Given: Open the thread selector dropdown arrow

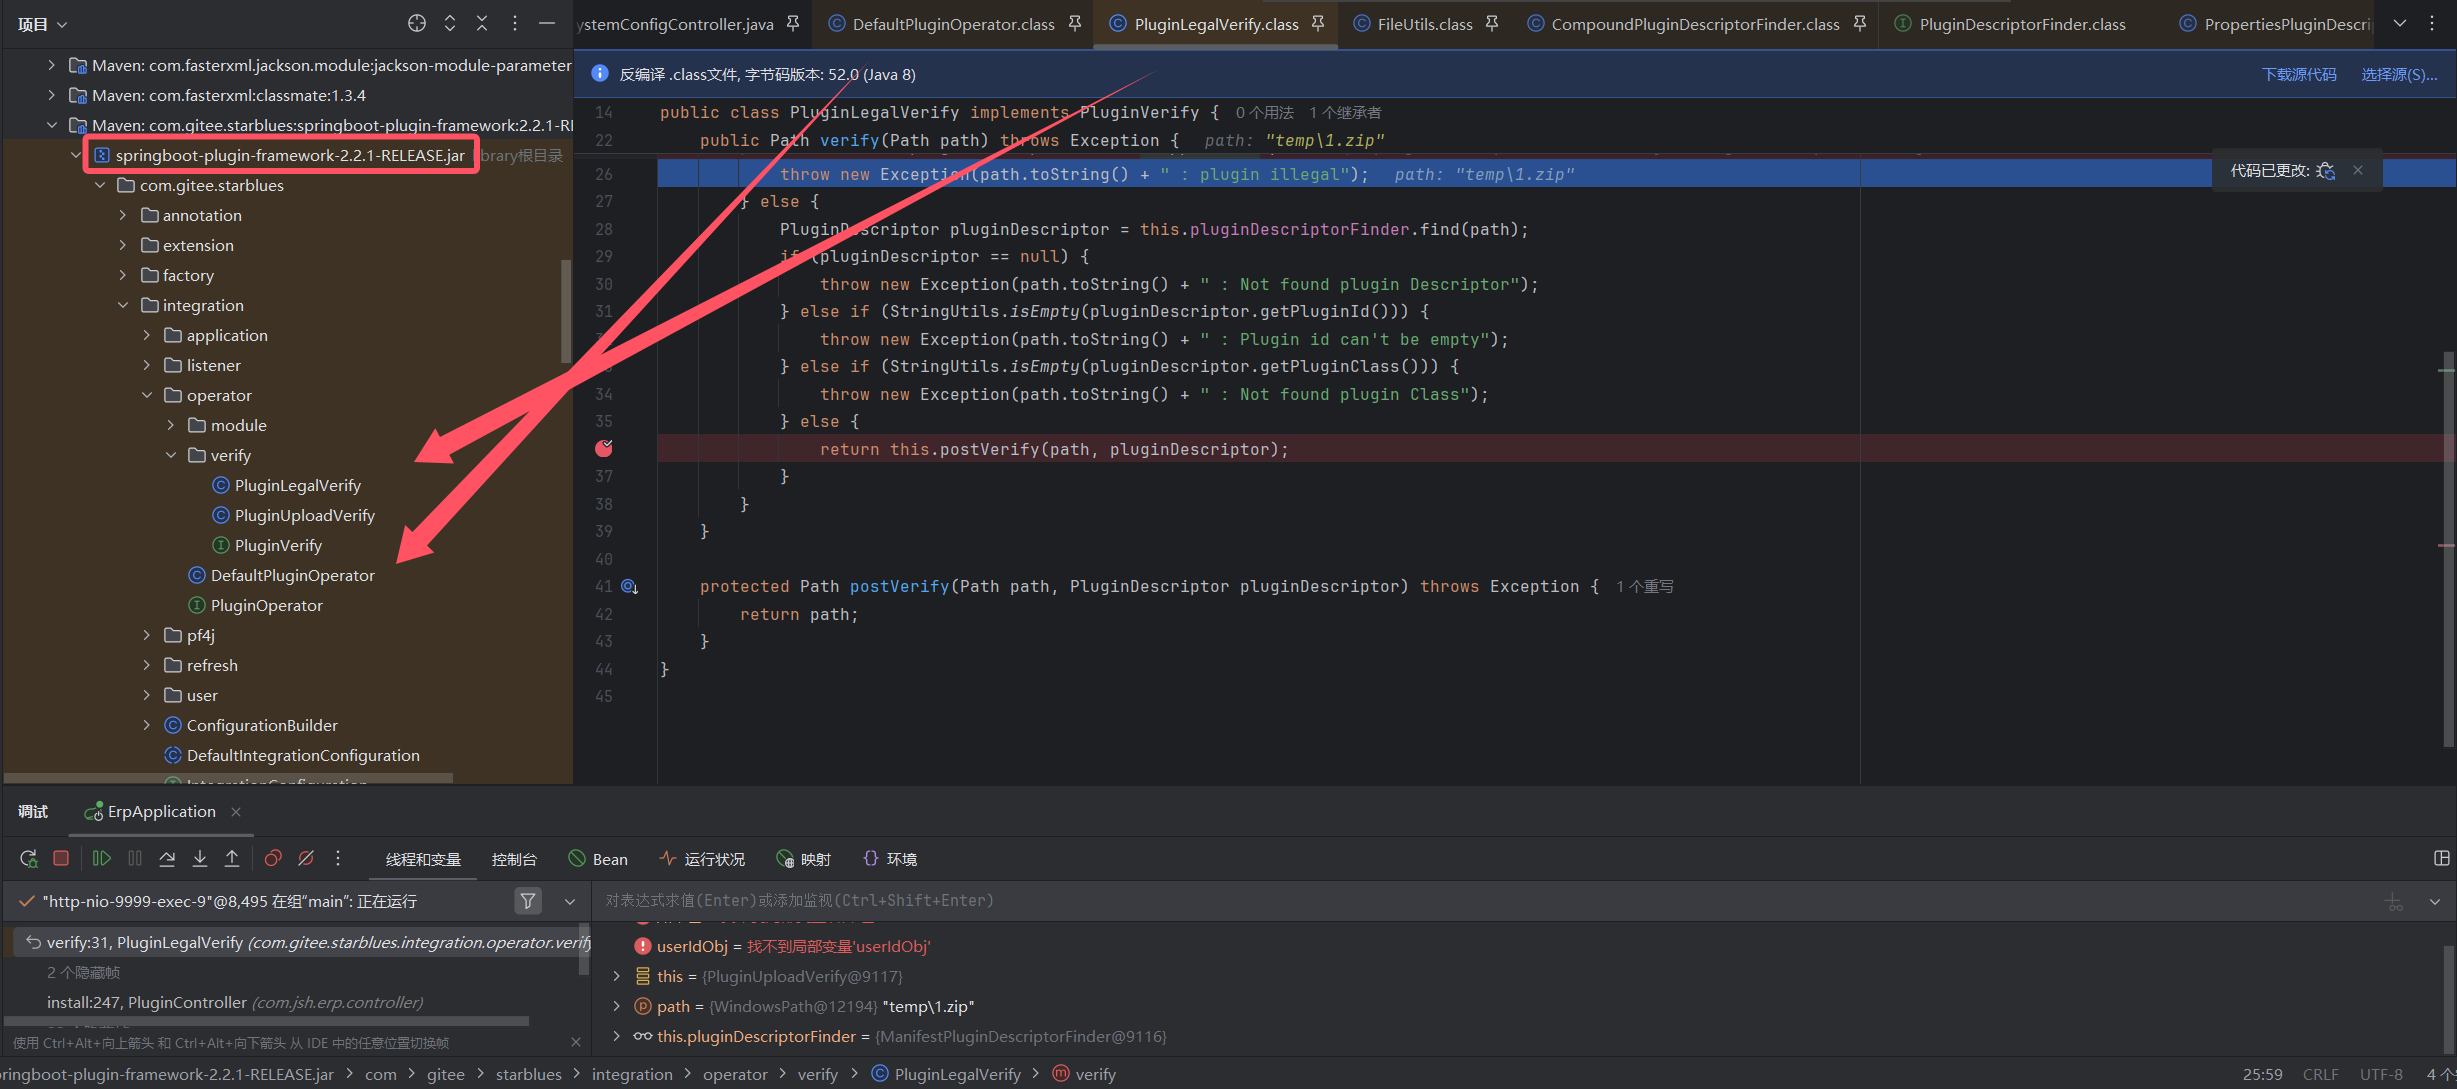Looking at the screenshot, I should 570,901.
